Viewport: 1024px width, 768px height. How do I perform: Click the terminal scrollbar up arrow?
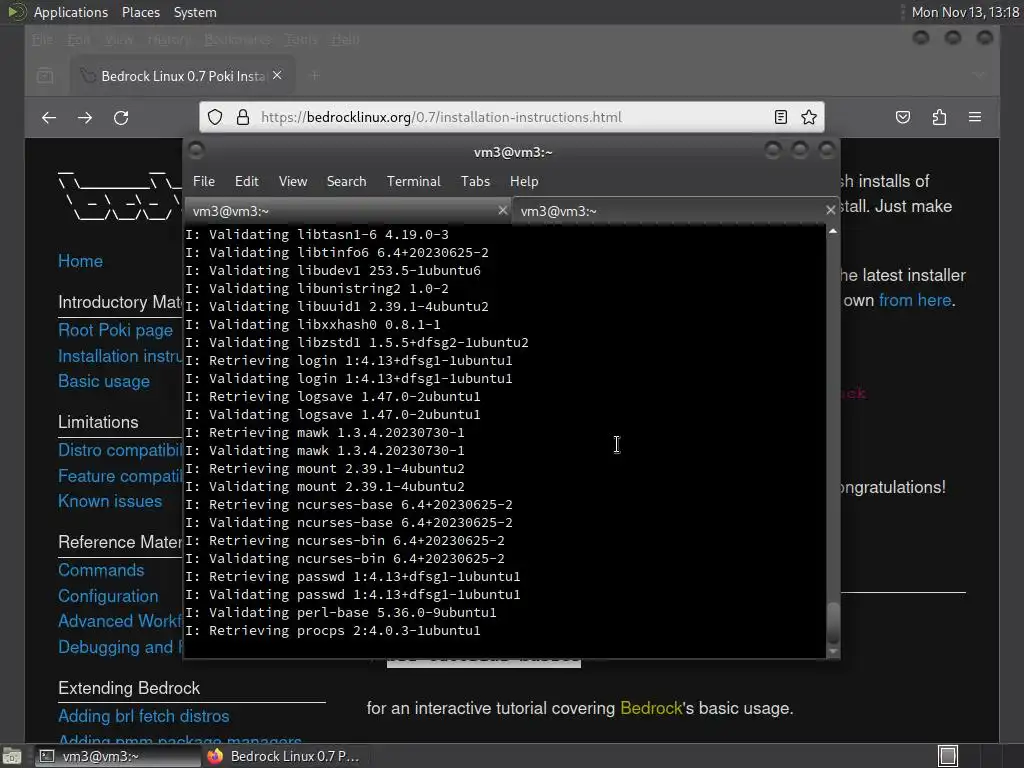pyautogui.click(x=833, y=231)
